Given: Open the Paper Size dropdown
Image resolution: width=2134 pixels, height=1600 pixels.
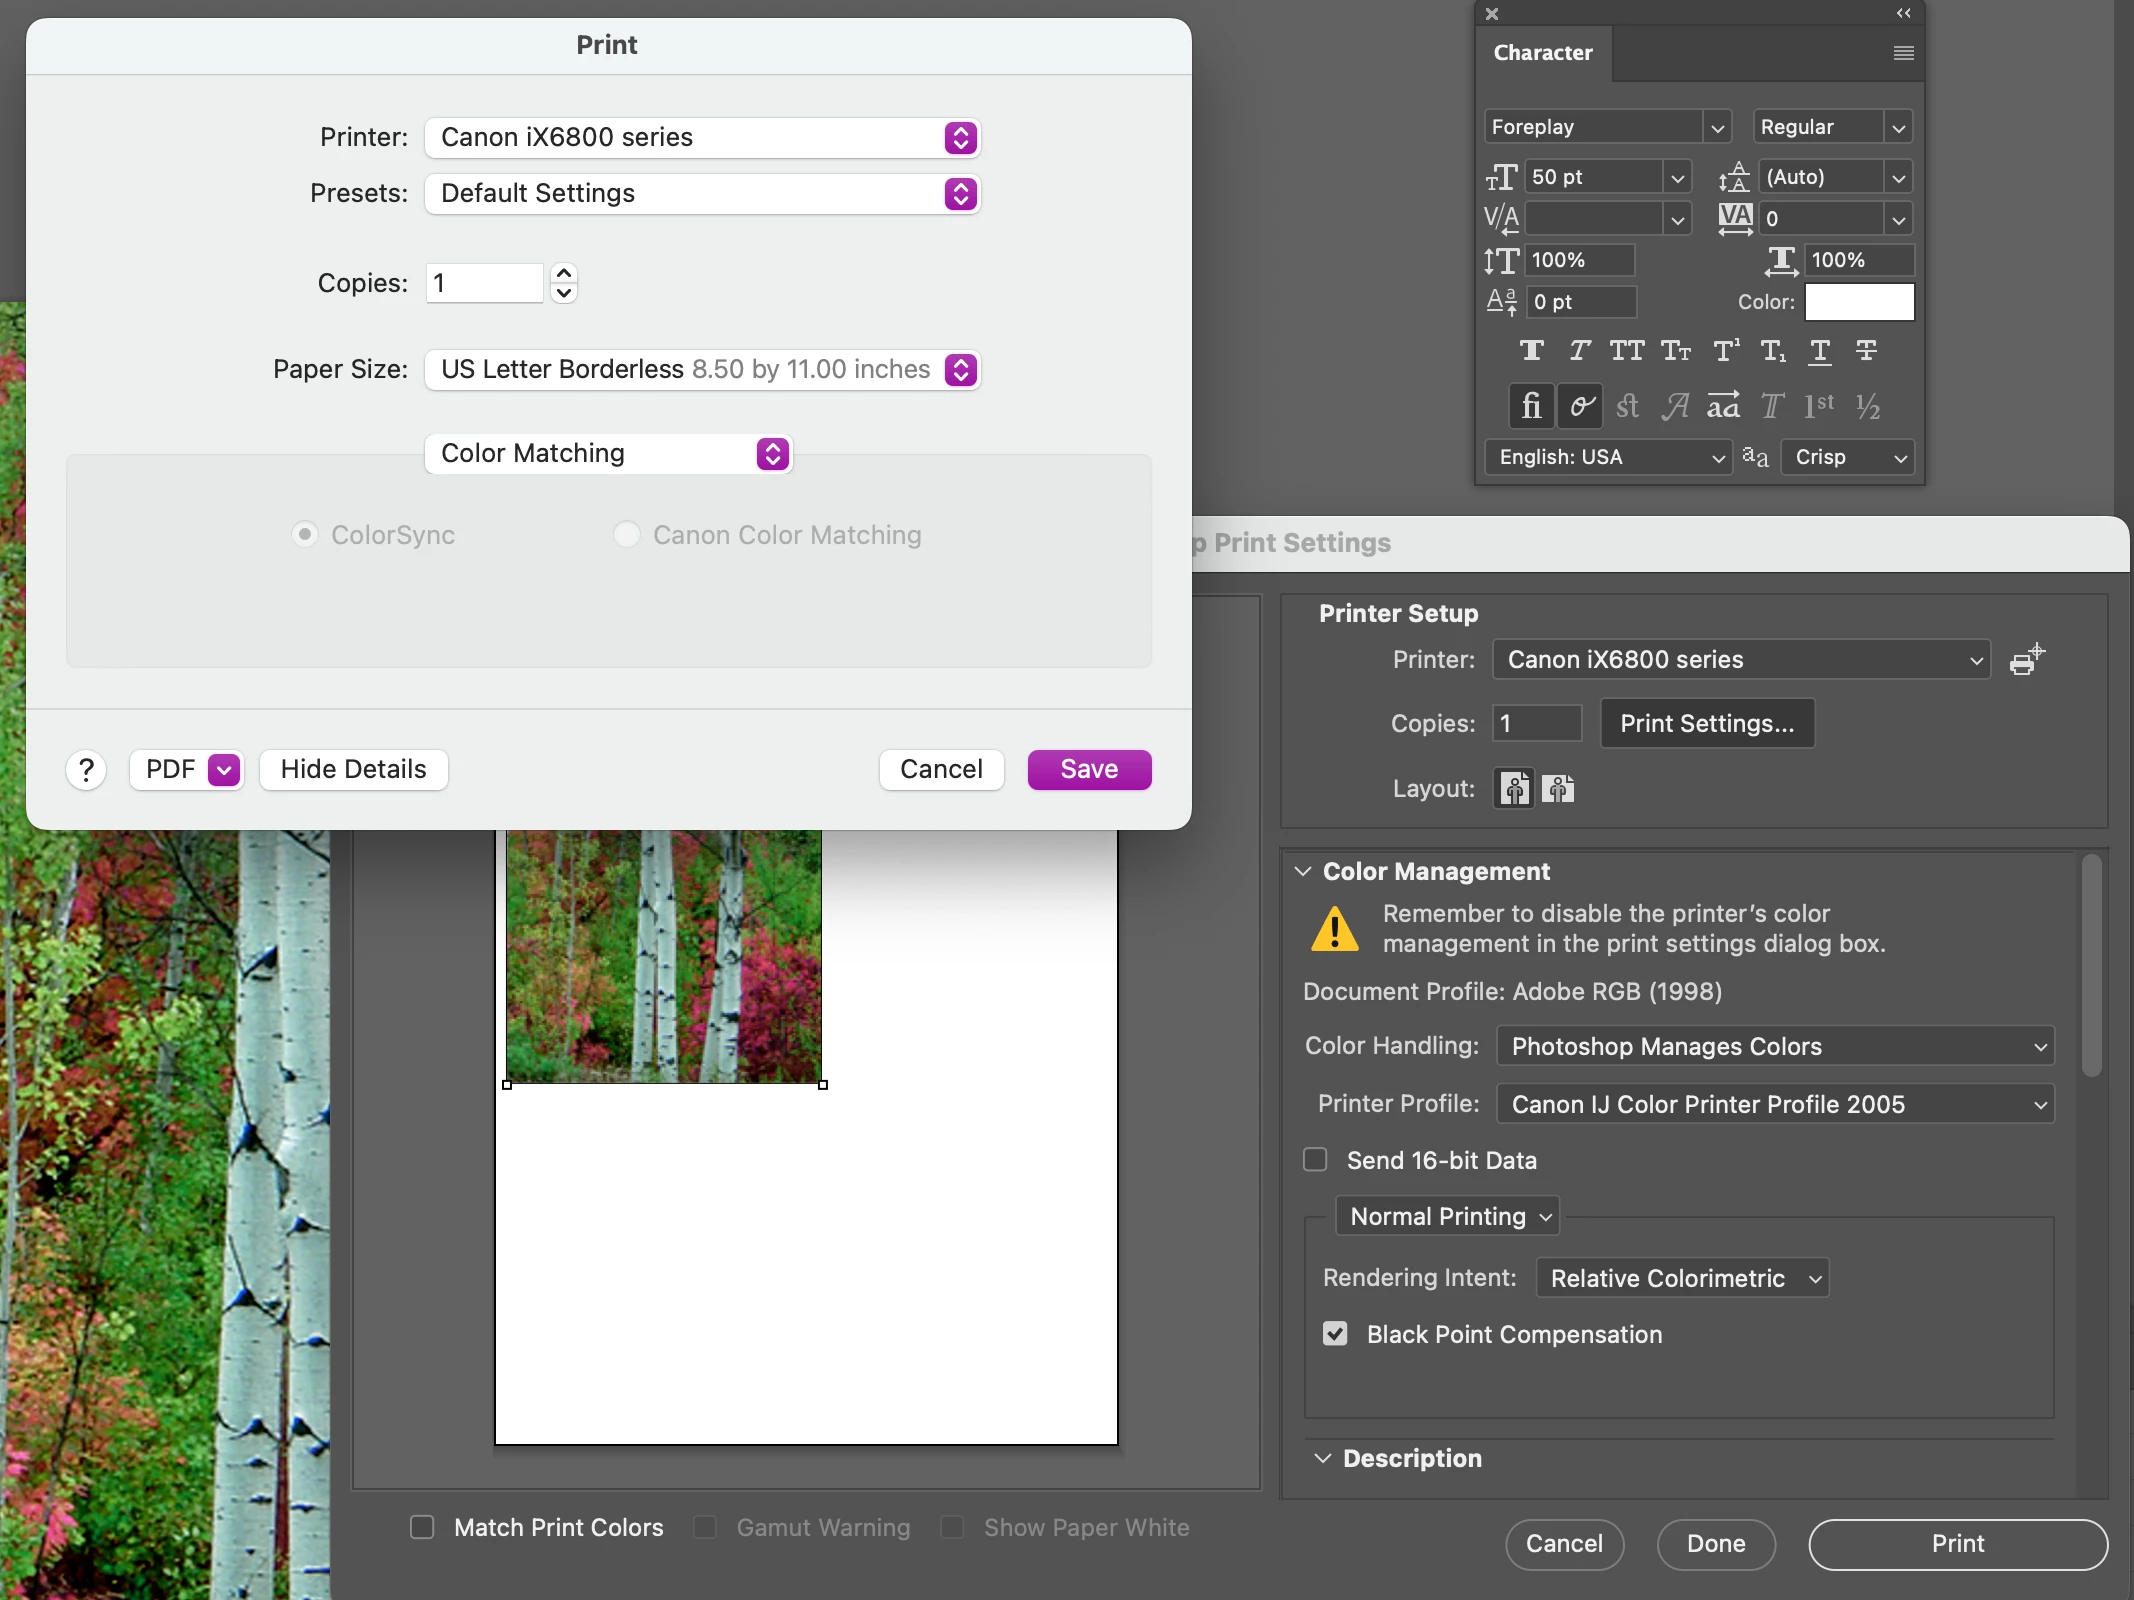Looking at the screenshot, I should pyautogui.click(x=701, y=369).
